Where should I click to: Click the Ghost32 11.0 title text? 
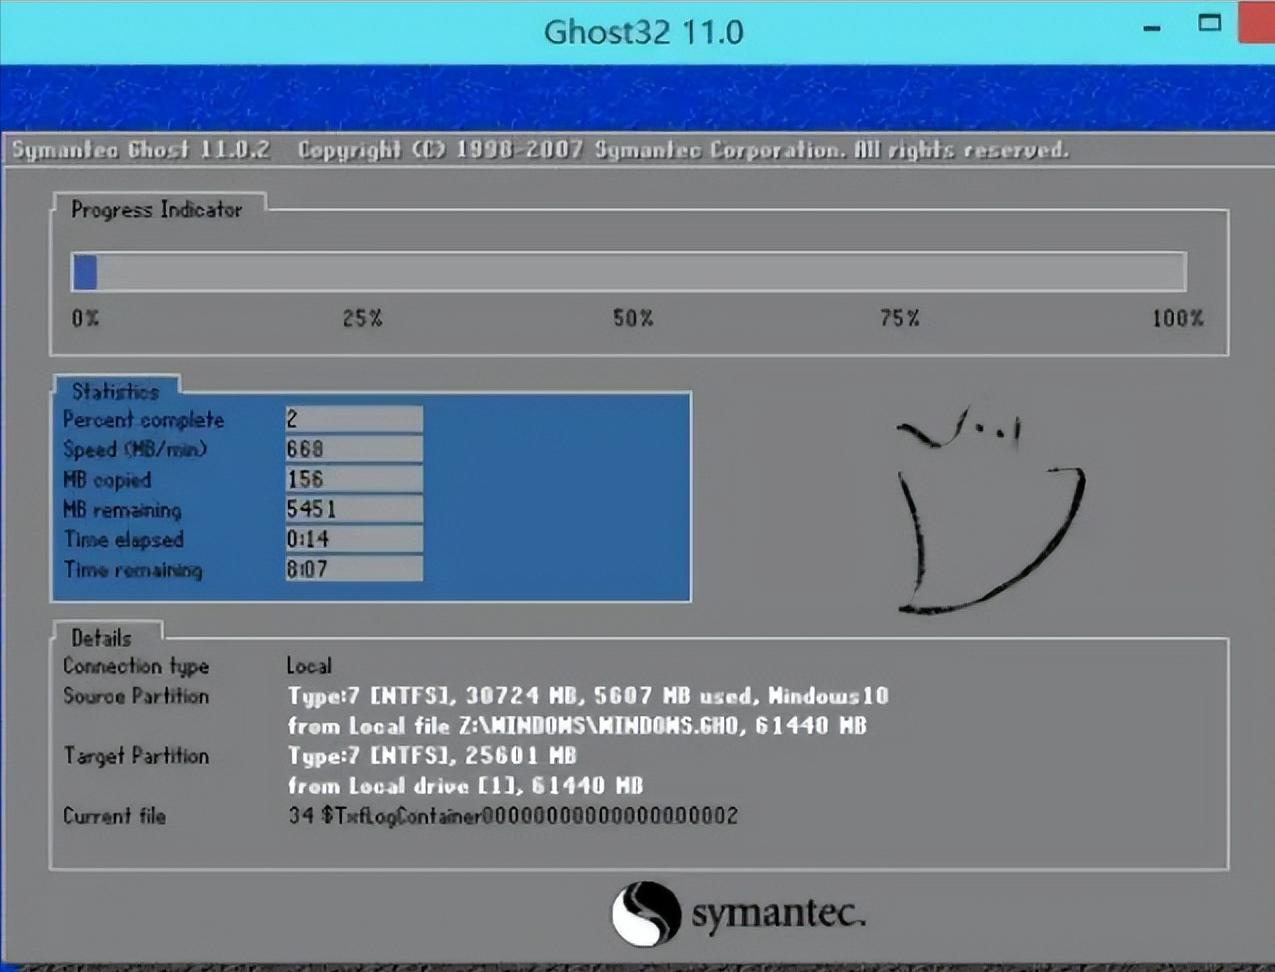(643, 32)
